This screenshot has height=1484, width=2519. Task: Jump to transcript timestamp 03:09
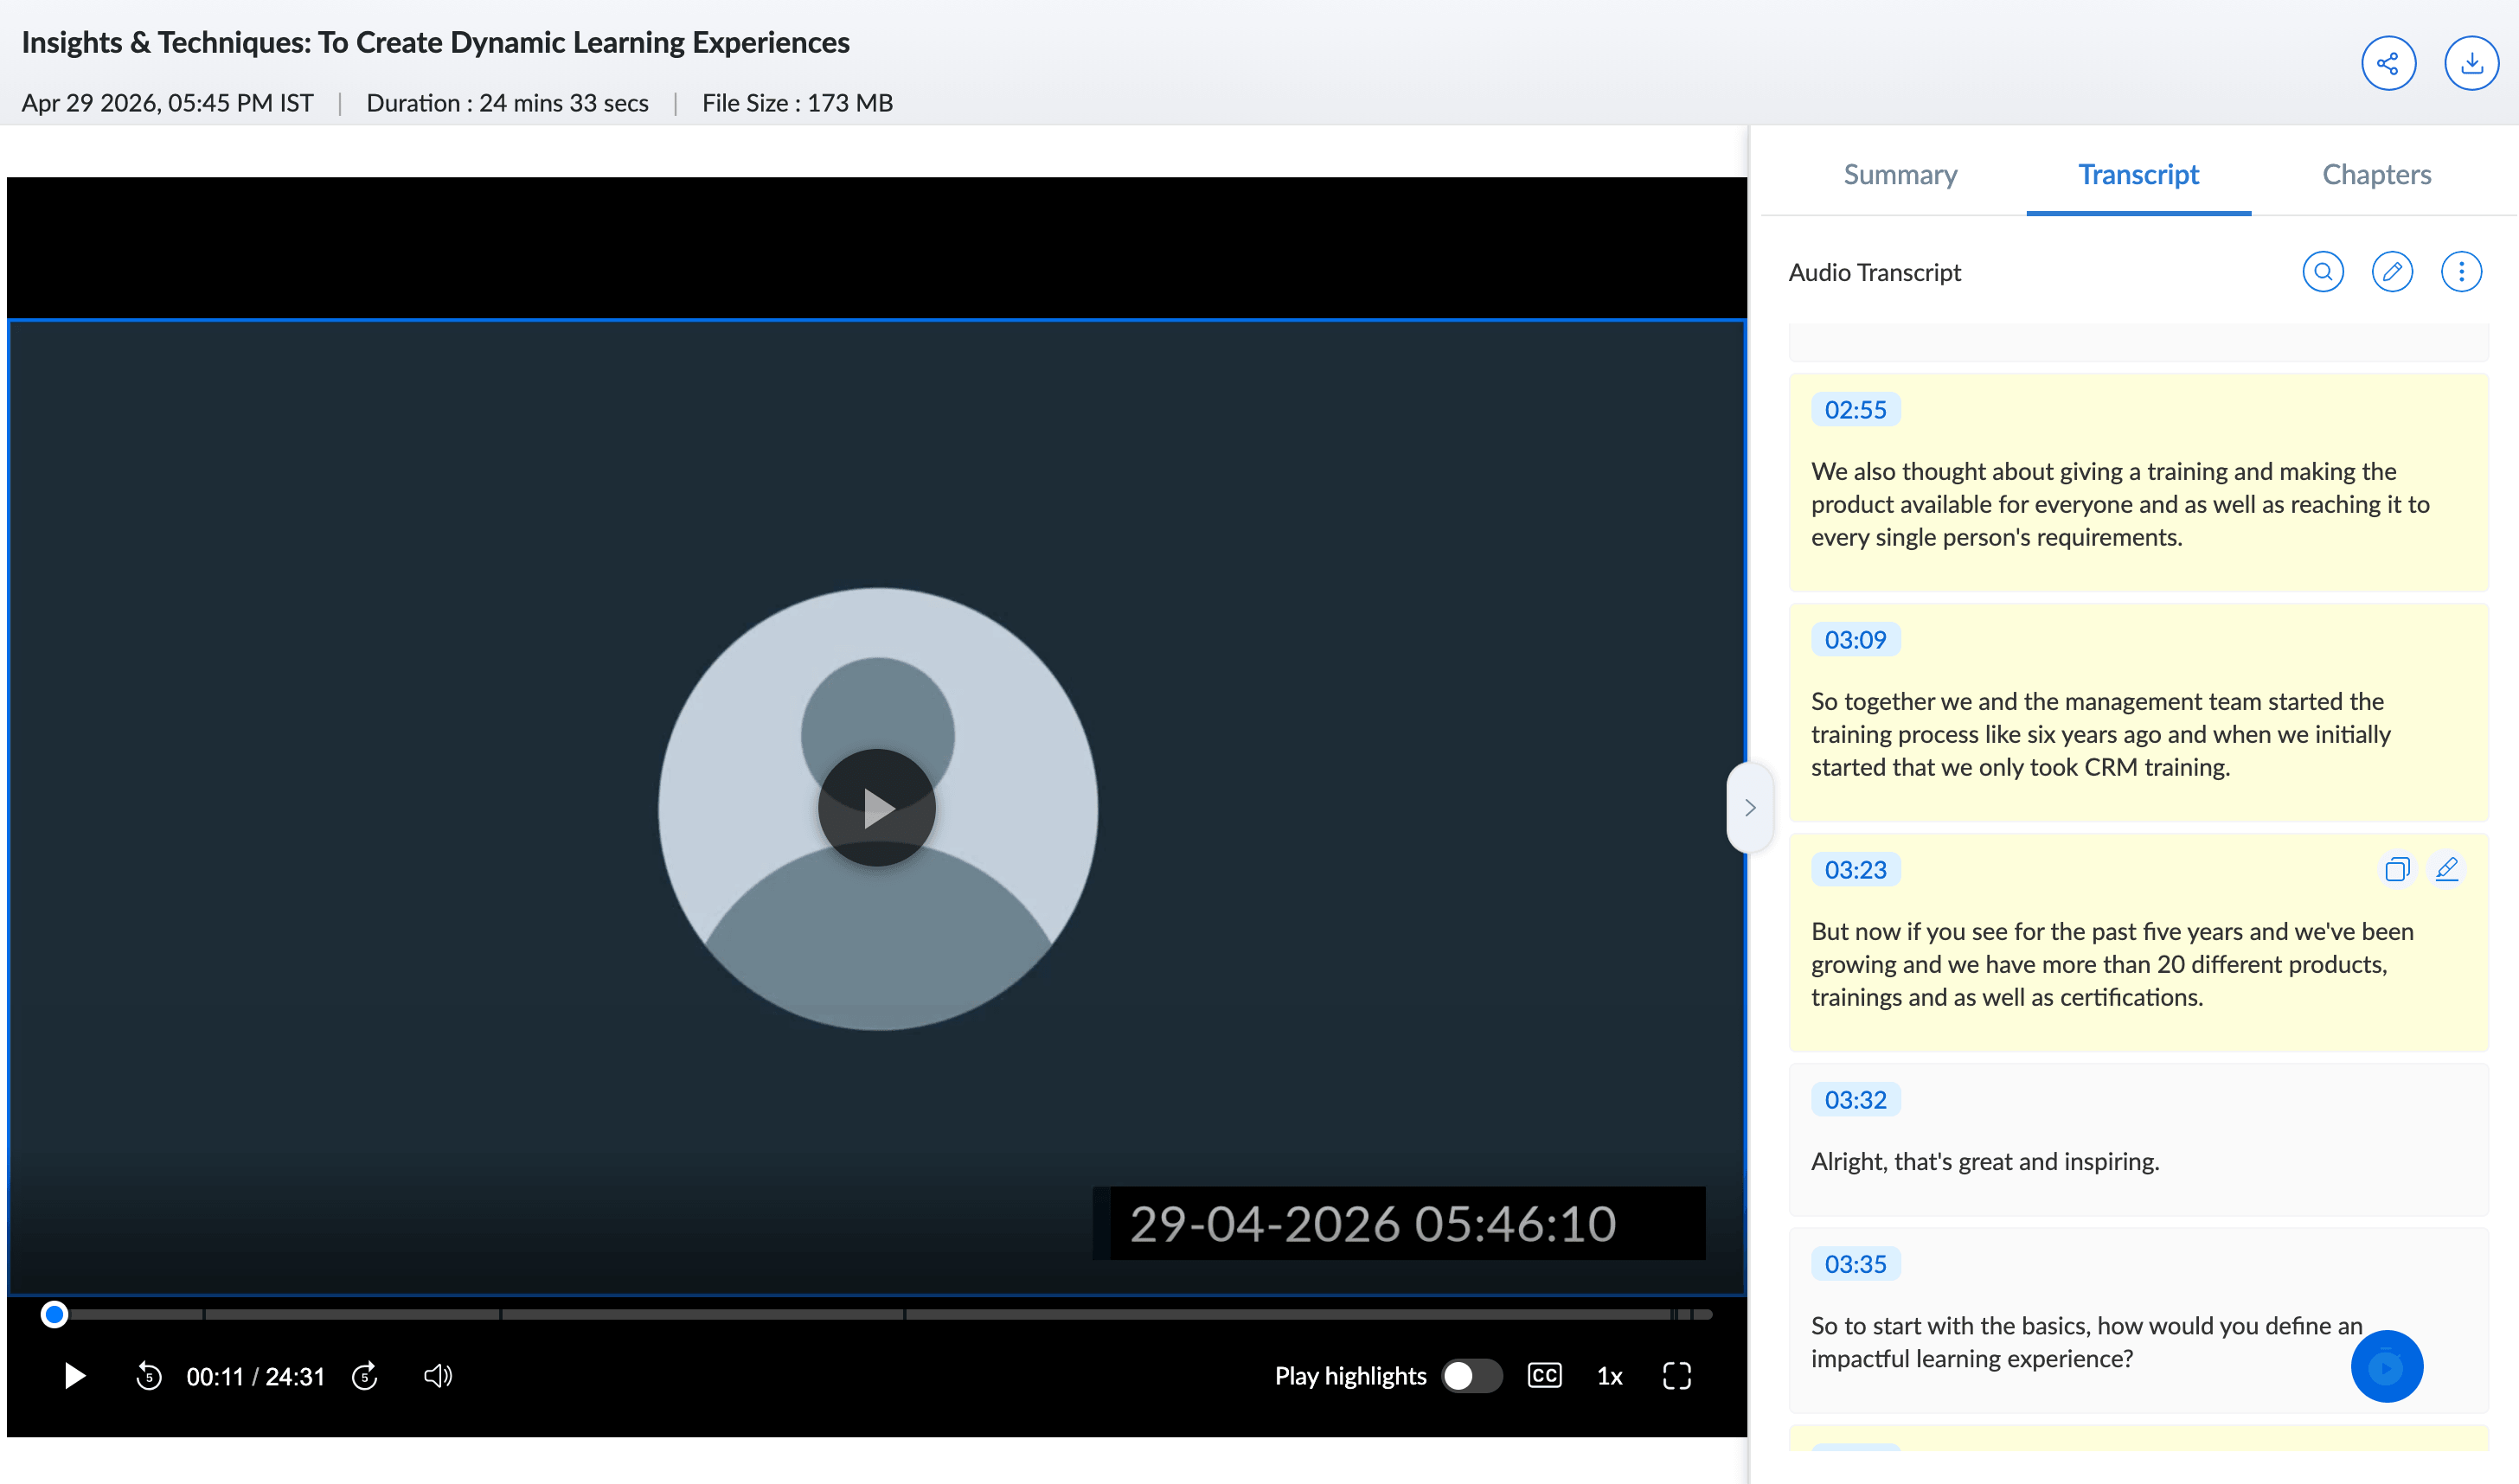[1855, 639]
